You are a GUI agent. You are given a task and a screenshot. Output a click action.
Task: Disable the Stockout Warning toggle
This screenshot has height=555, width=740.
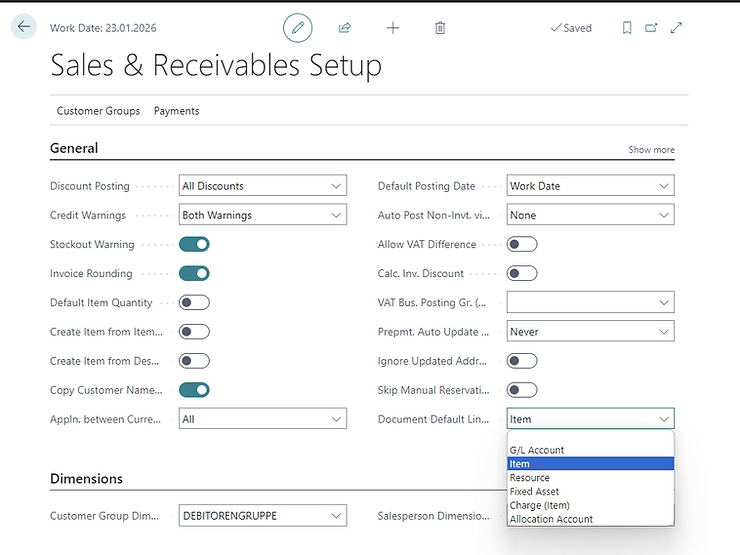click(194, 244)
